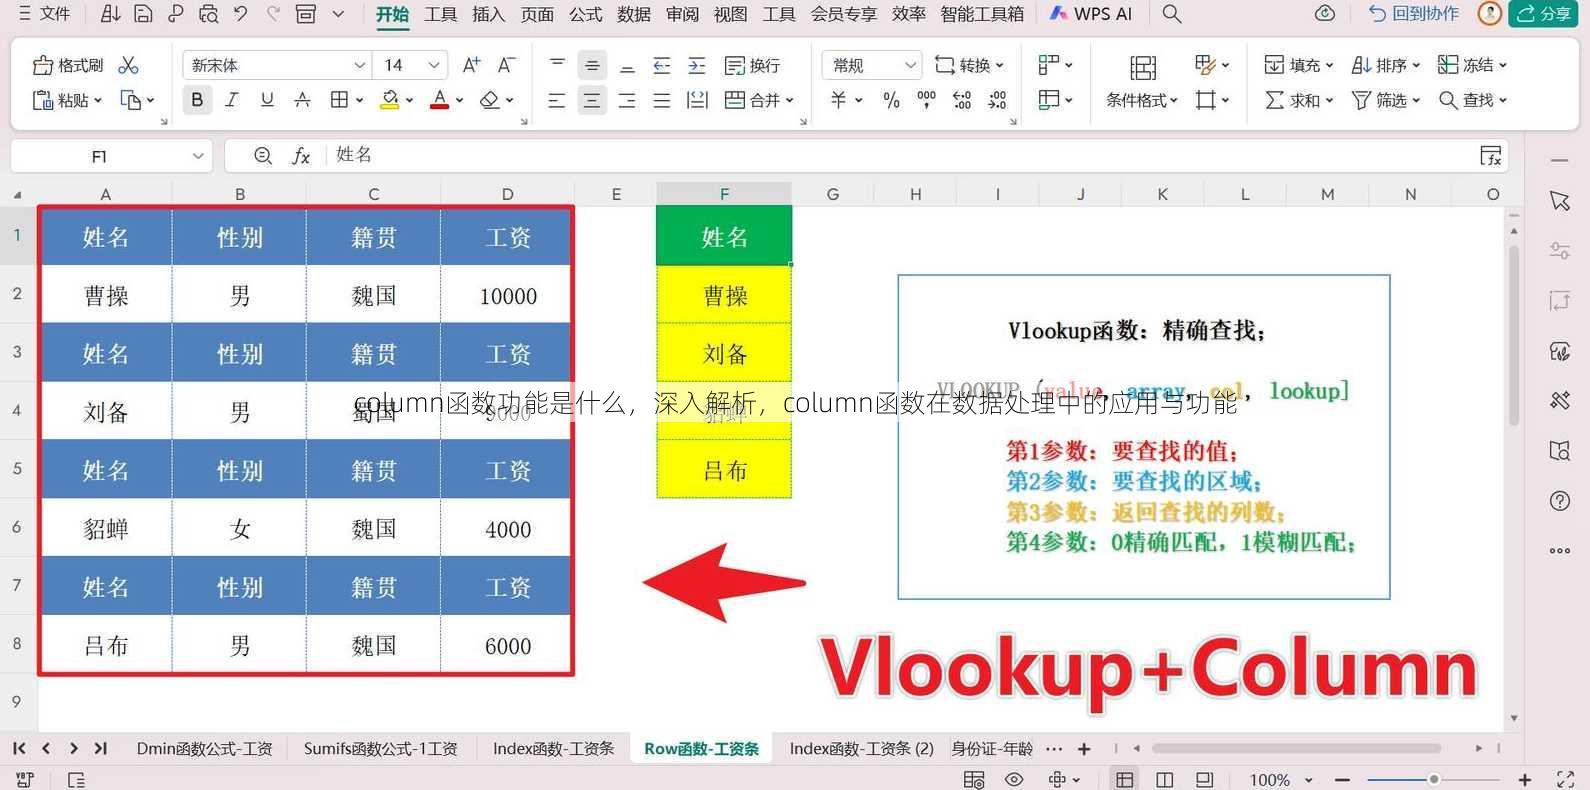Open the 文件 file menu
Screen dimensions: 1590x790
tap(45, 14)
